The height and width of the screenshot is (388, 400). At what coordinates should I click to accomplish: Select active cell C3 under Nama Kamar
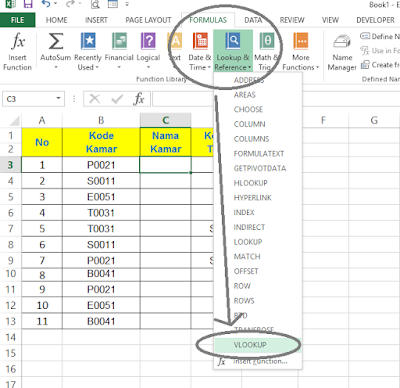pos(166,165)
